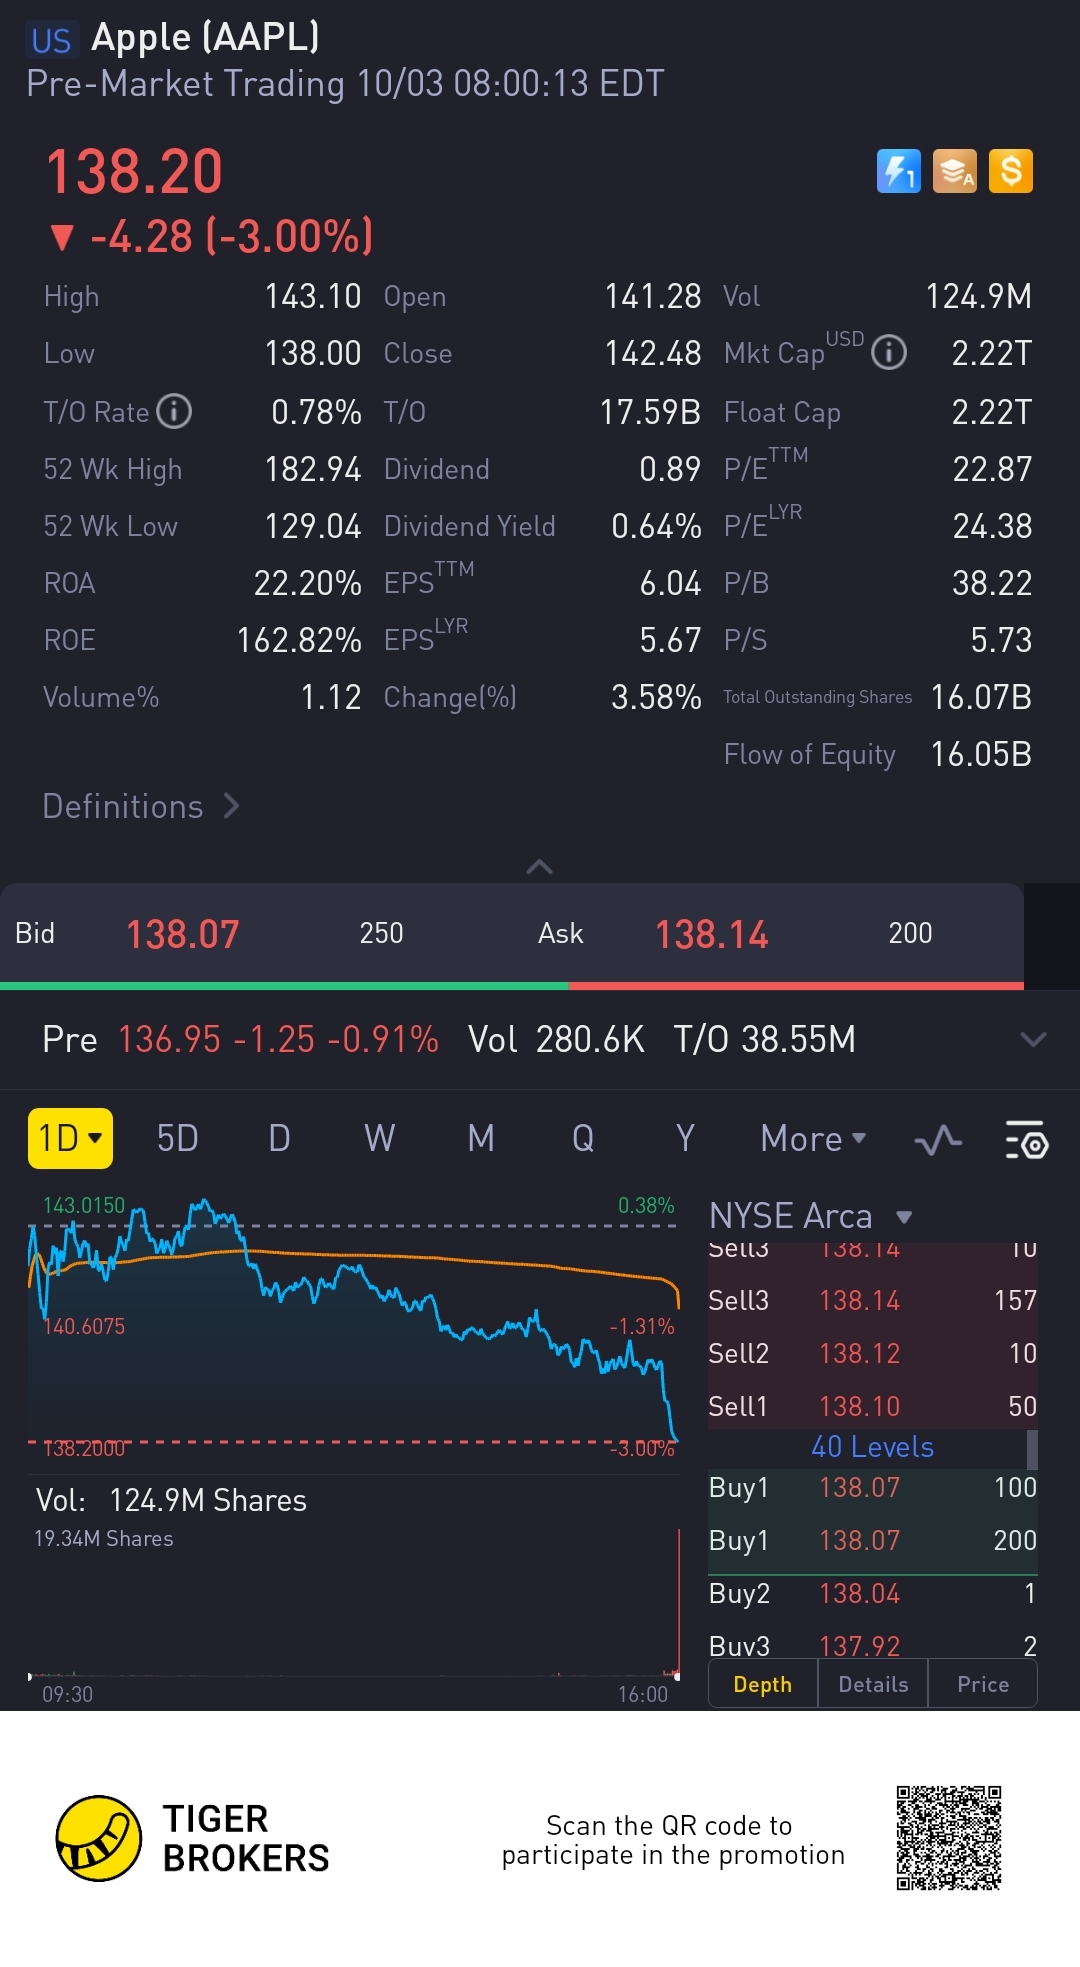Screen dimensions: 1080x1967
Task: Select Buy1 row with 100 size
Action: coord(872,1487)
